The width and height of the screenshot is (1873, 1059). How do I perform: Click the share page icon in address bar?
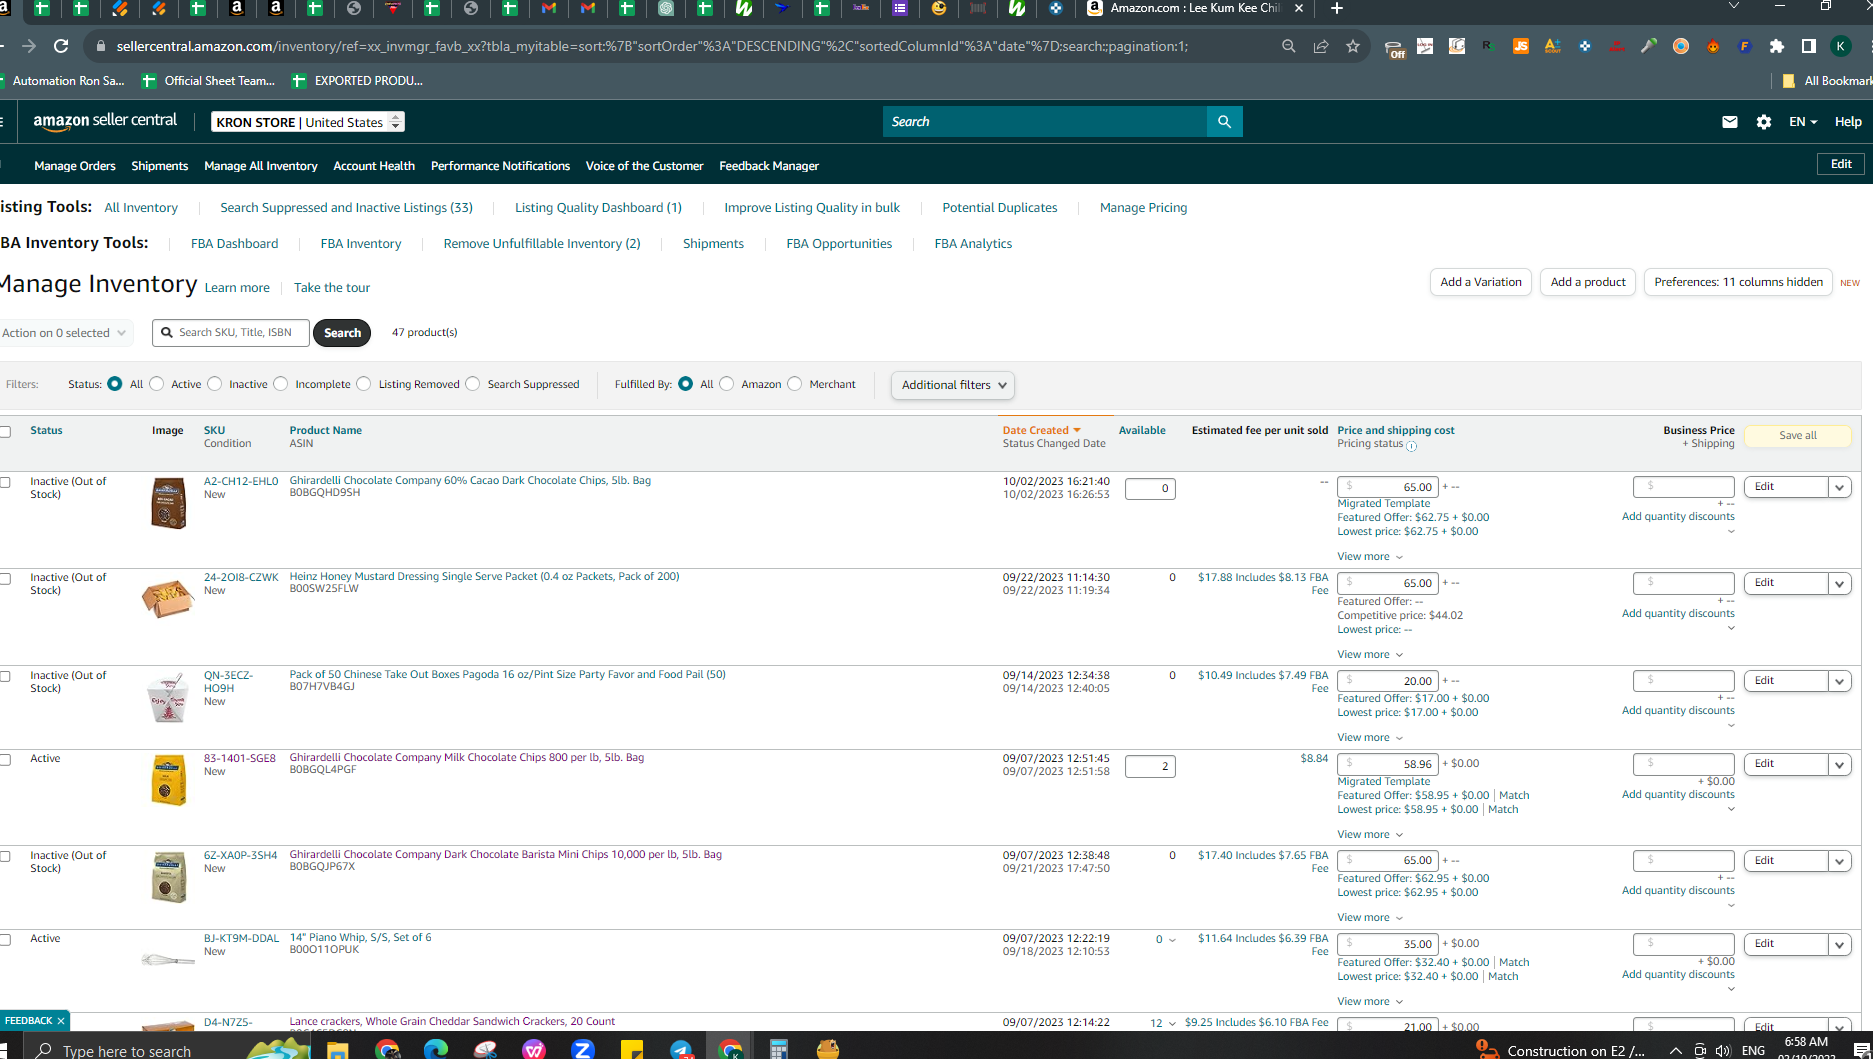[x=1321, y=46]
